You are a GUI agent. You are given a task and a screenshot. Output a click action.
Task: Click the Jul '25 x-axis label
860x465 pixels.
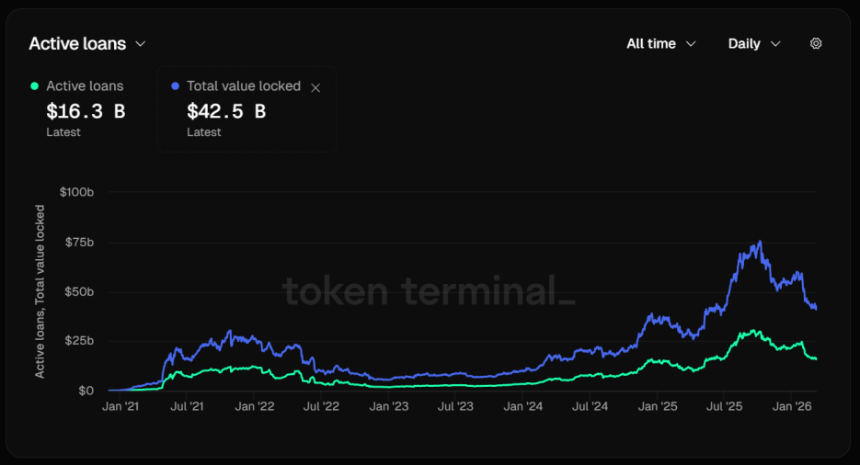click(725, 407)
